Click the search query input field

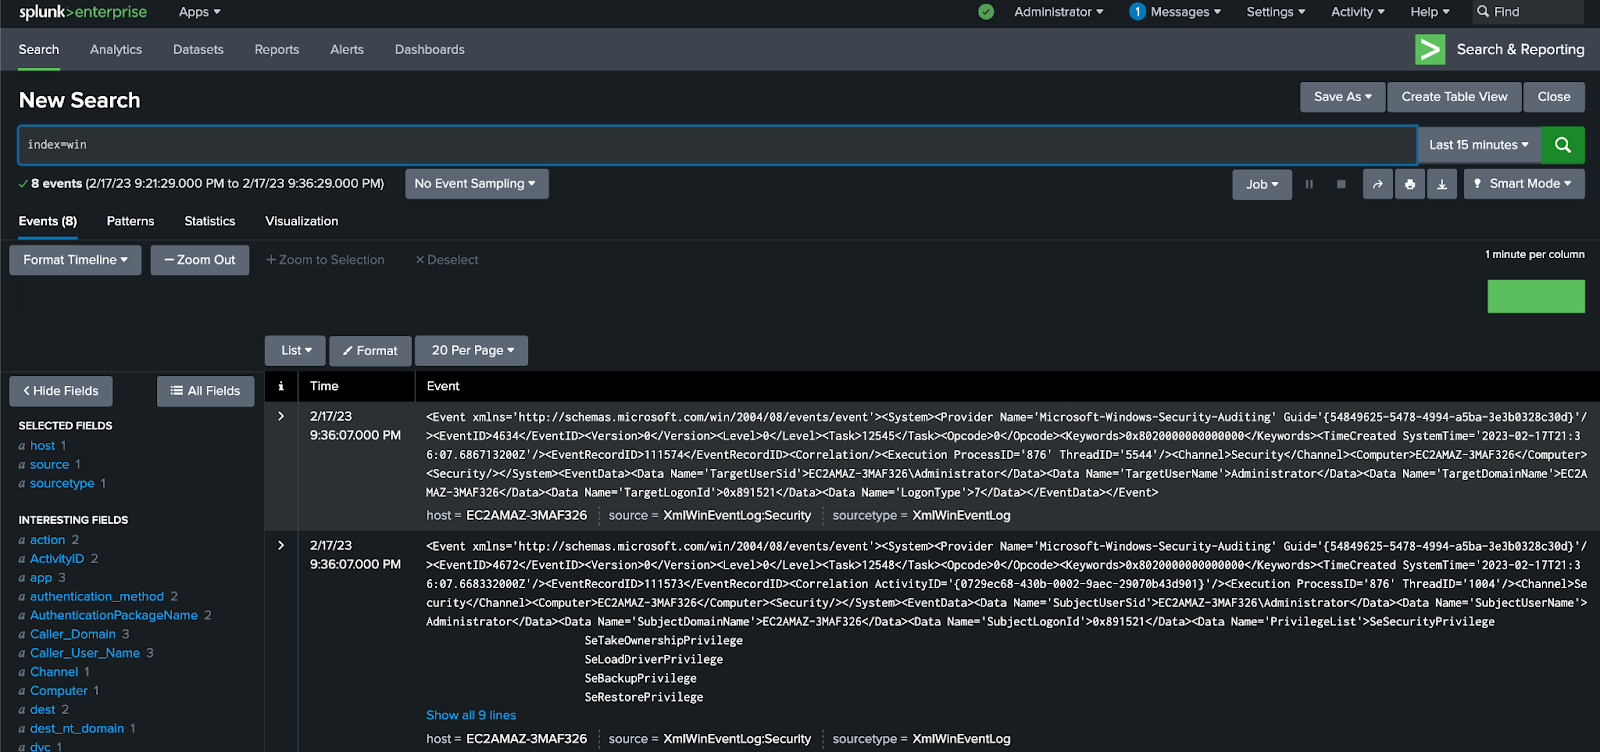[x=718, y=145]
